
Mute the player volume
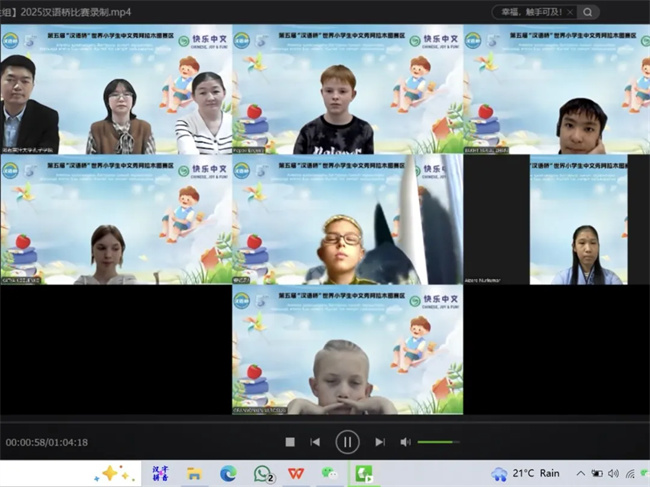[405, 442]
